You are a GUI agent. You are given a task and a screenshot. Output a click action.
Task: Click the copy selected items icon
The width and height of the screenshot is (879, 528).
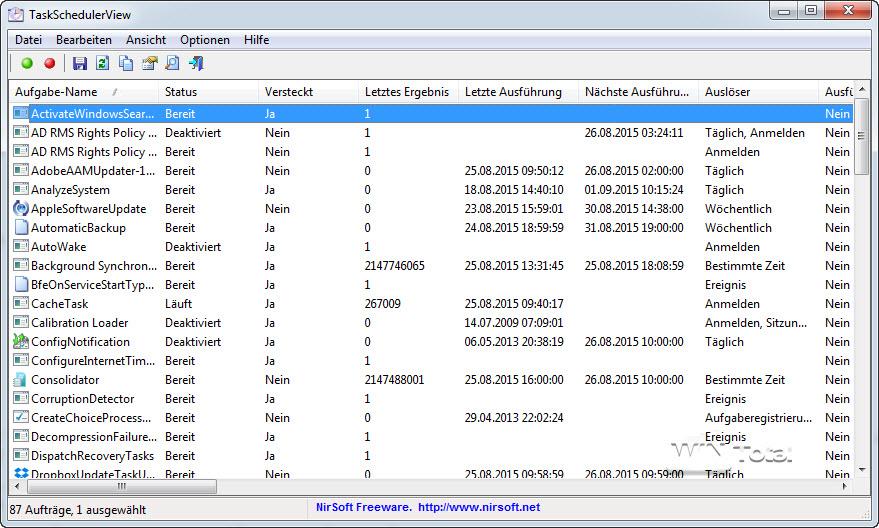[x=126, y=63]
